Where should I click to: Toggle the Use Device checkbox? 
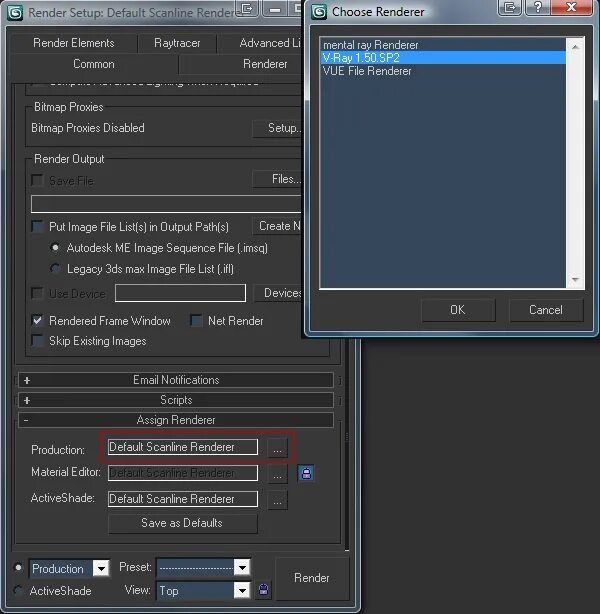click(x=38, y=293)
